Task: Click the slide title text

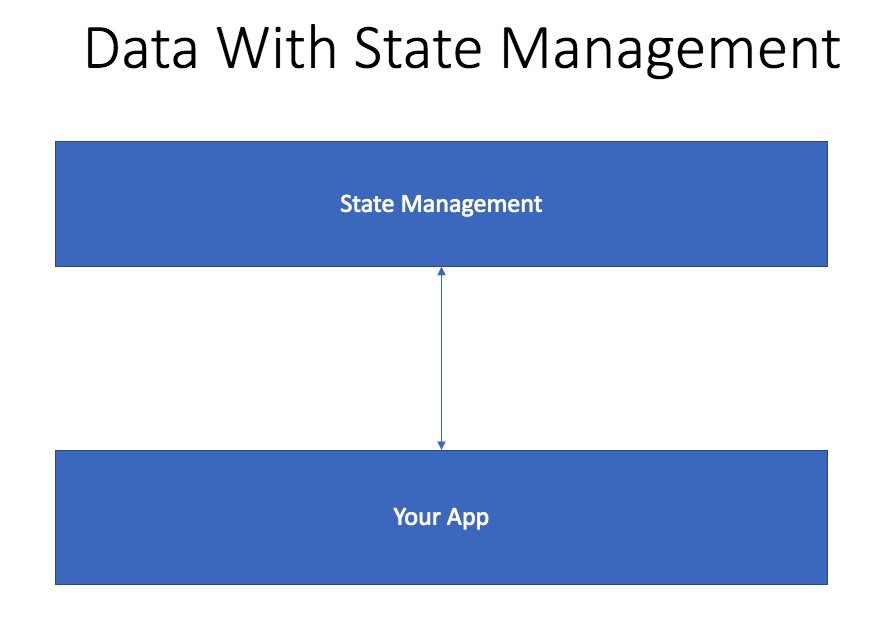Action: [462, 50]
